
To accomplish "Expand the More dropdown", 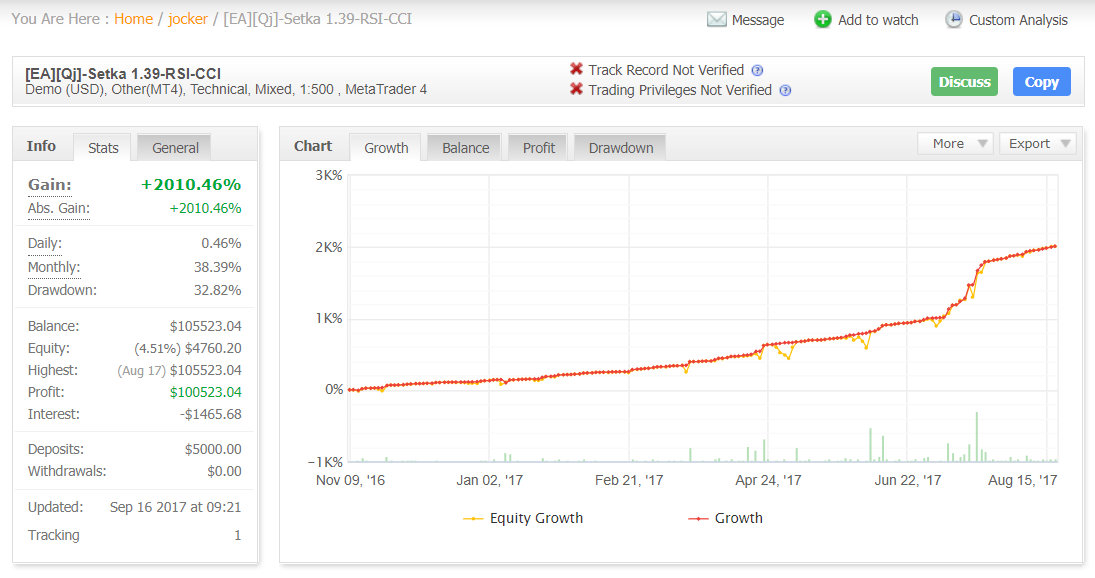I will click(955, 144).
